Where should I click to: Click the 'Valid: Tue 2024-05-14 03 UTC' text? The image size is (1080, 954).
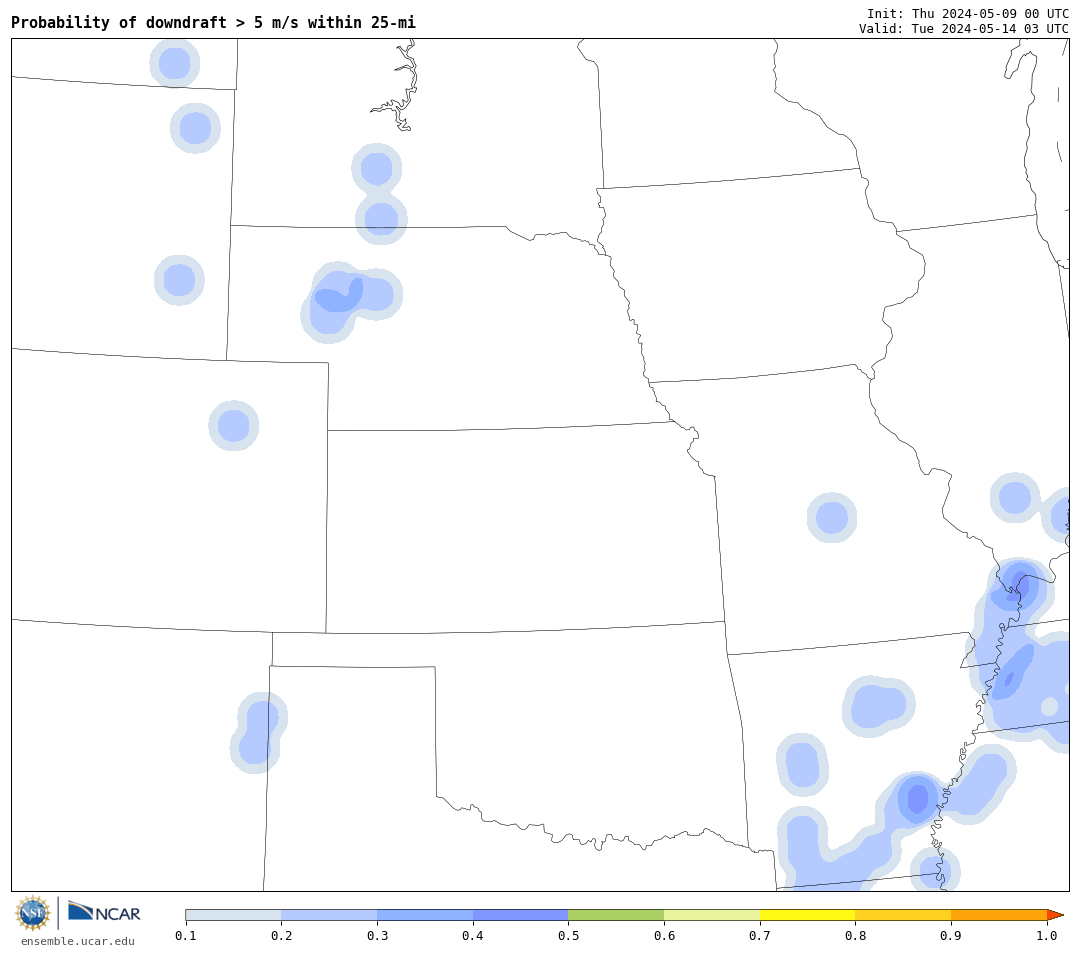point(964,28)
